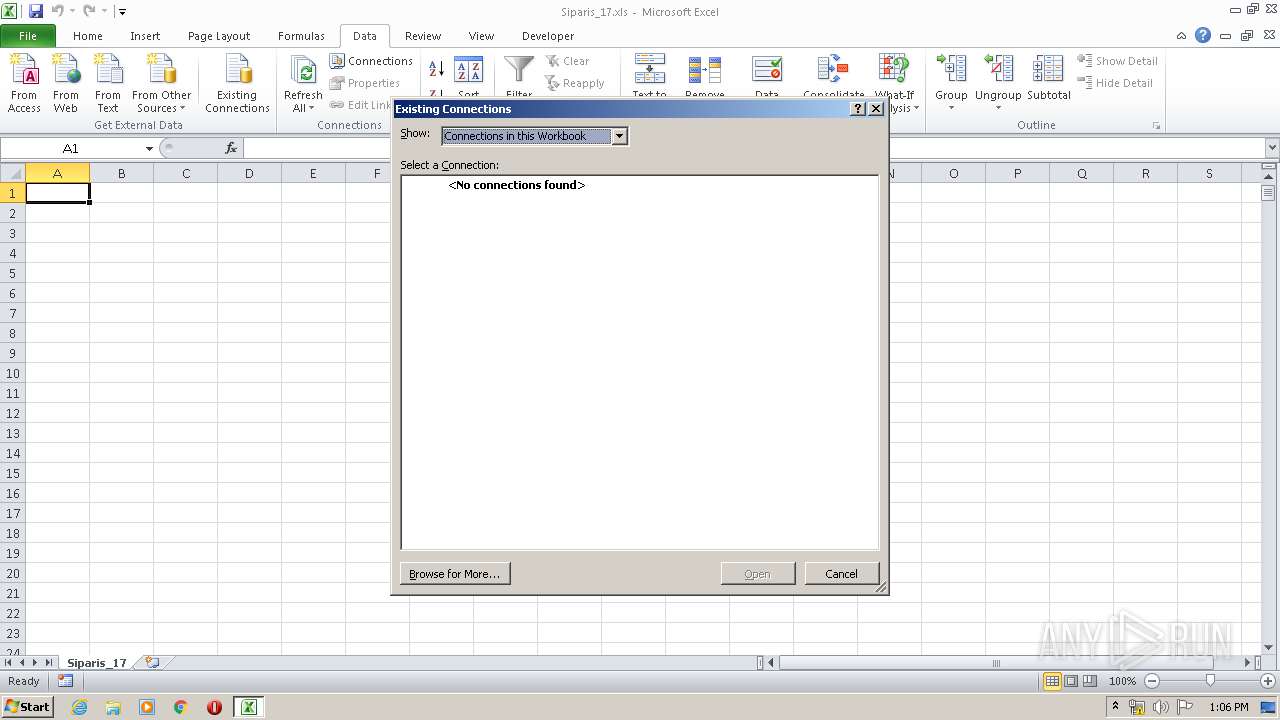Click From Web data icon
1280x720 pixels.
[66, 84]
